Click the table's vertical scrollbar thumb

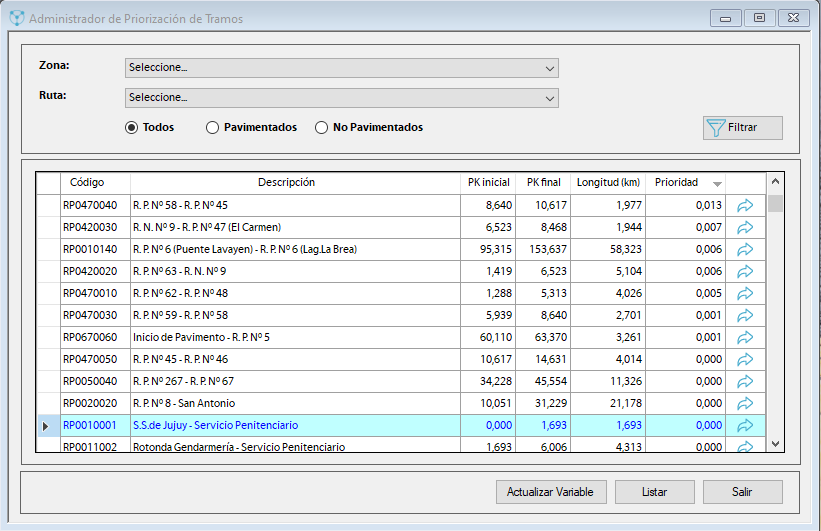tap(775, 204)
